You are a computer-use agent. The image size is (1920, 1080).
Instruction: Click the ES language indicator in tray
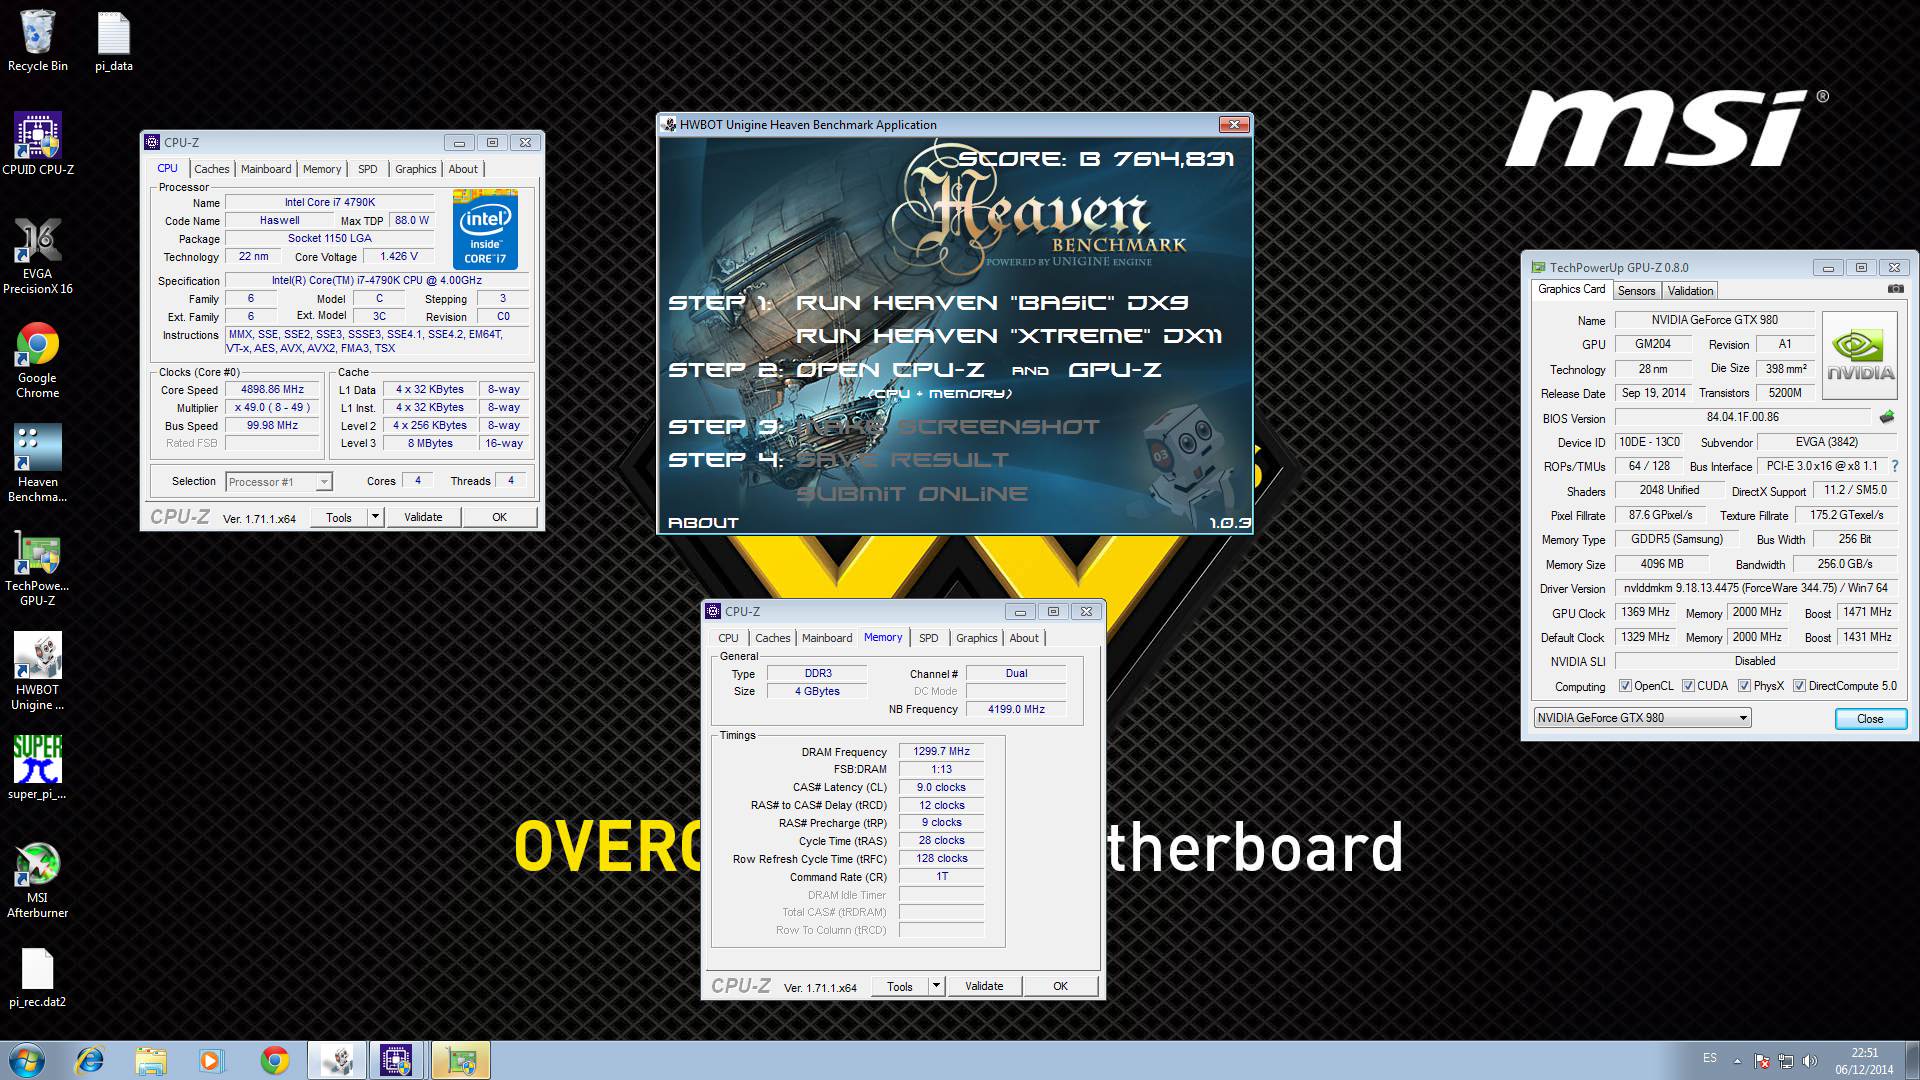tap(1710, 1058)
